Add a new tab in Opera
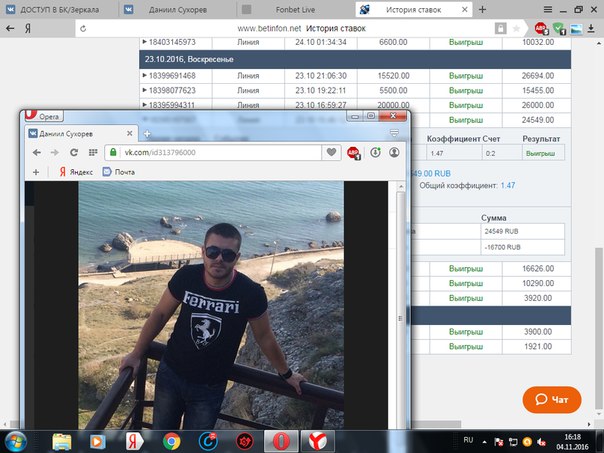The height and width of the screenshot is (453, 604). [147, 134]
